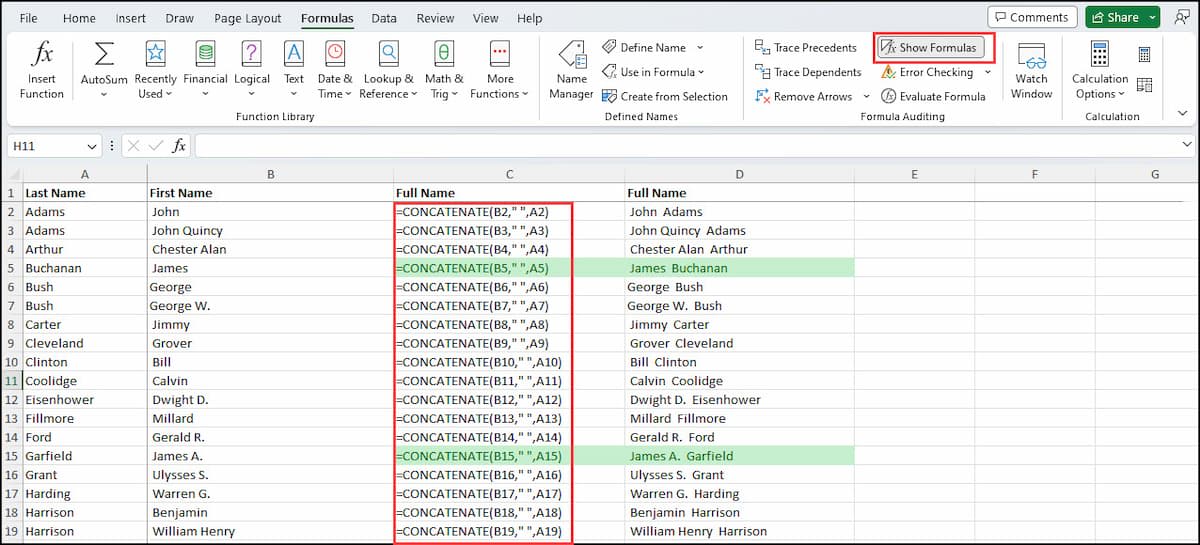1200x545 pixels.
Task: Switch to the Insert tab
Action: pos(130,18)
